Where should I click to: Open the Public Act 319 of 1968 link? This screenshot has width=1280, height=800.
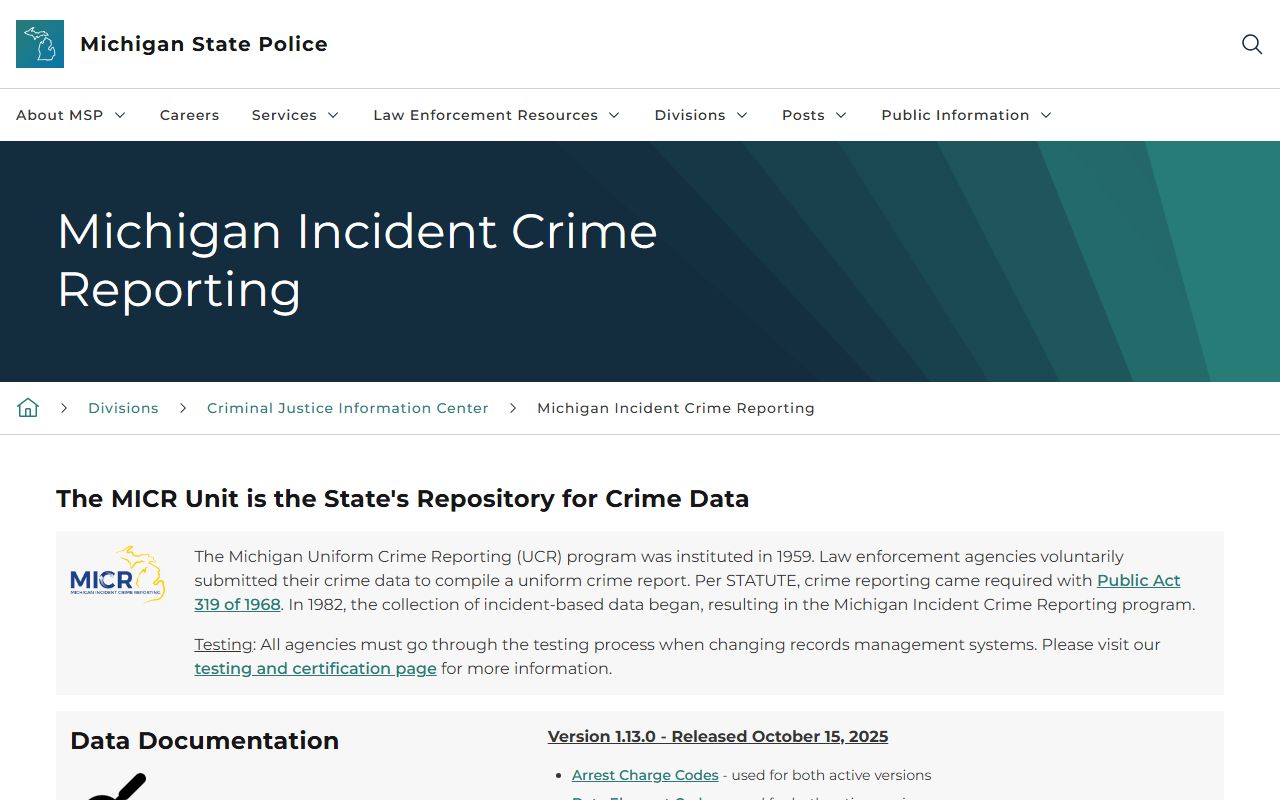(x=1139, y=580)
